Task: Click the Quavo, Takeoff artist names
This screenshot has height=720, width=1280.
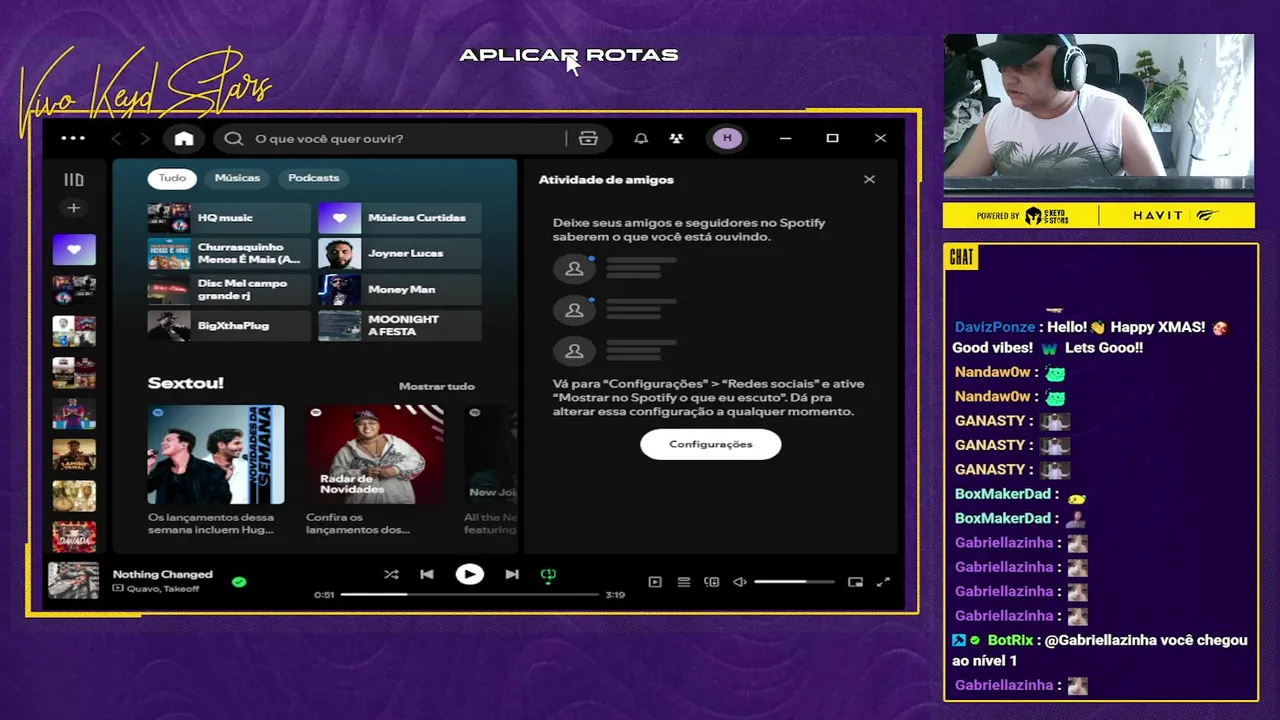Action: point(162,589)
